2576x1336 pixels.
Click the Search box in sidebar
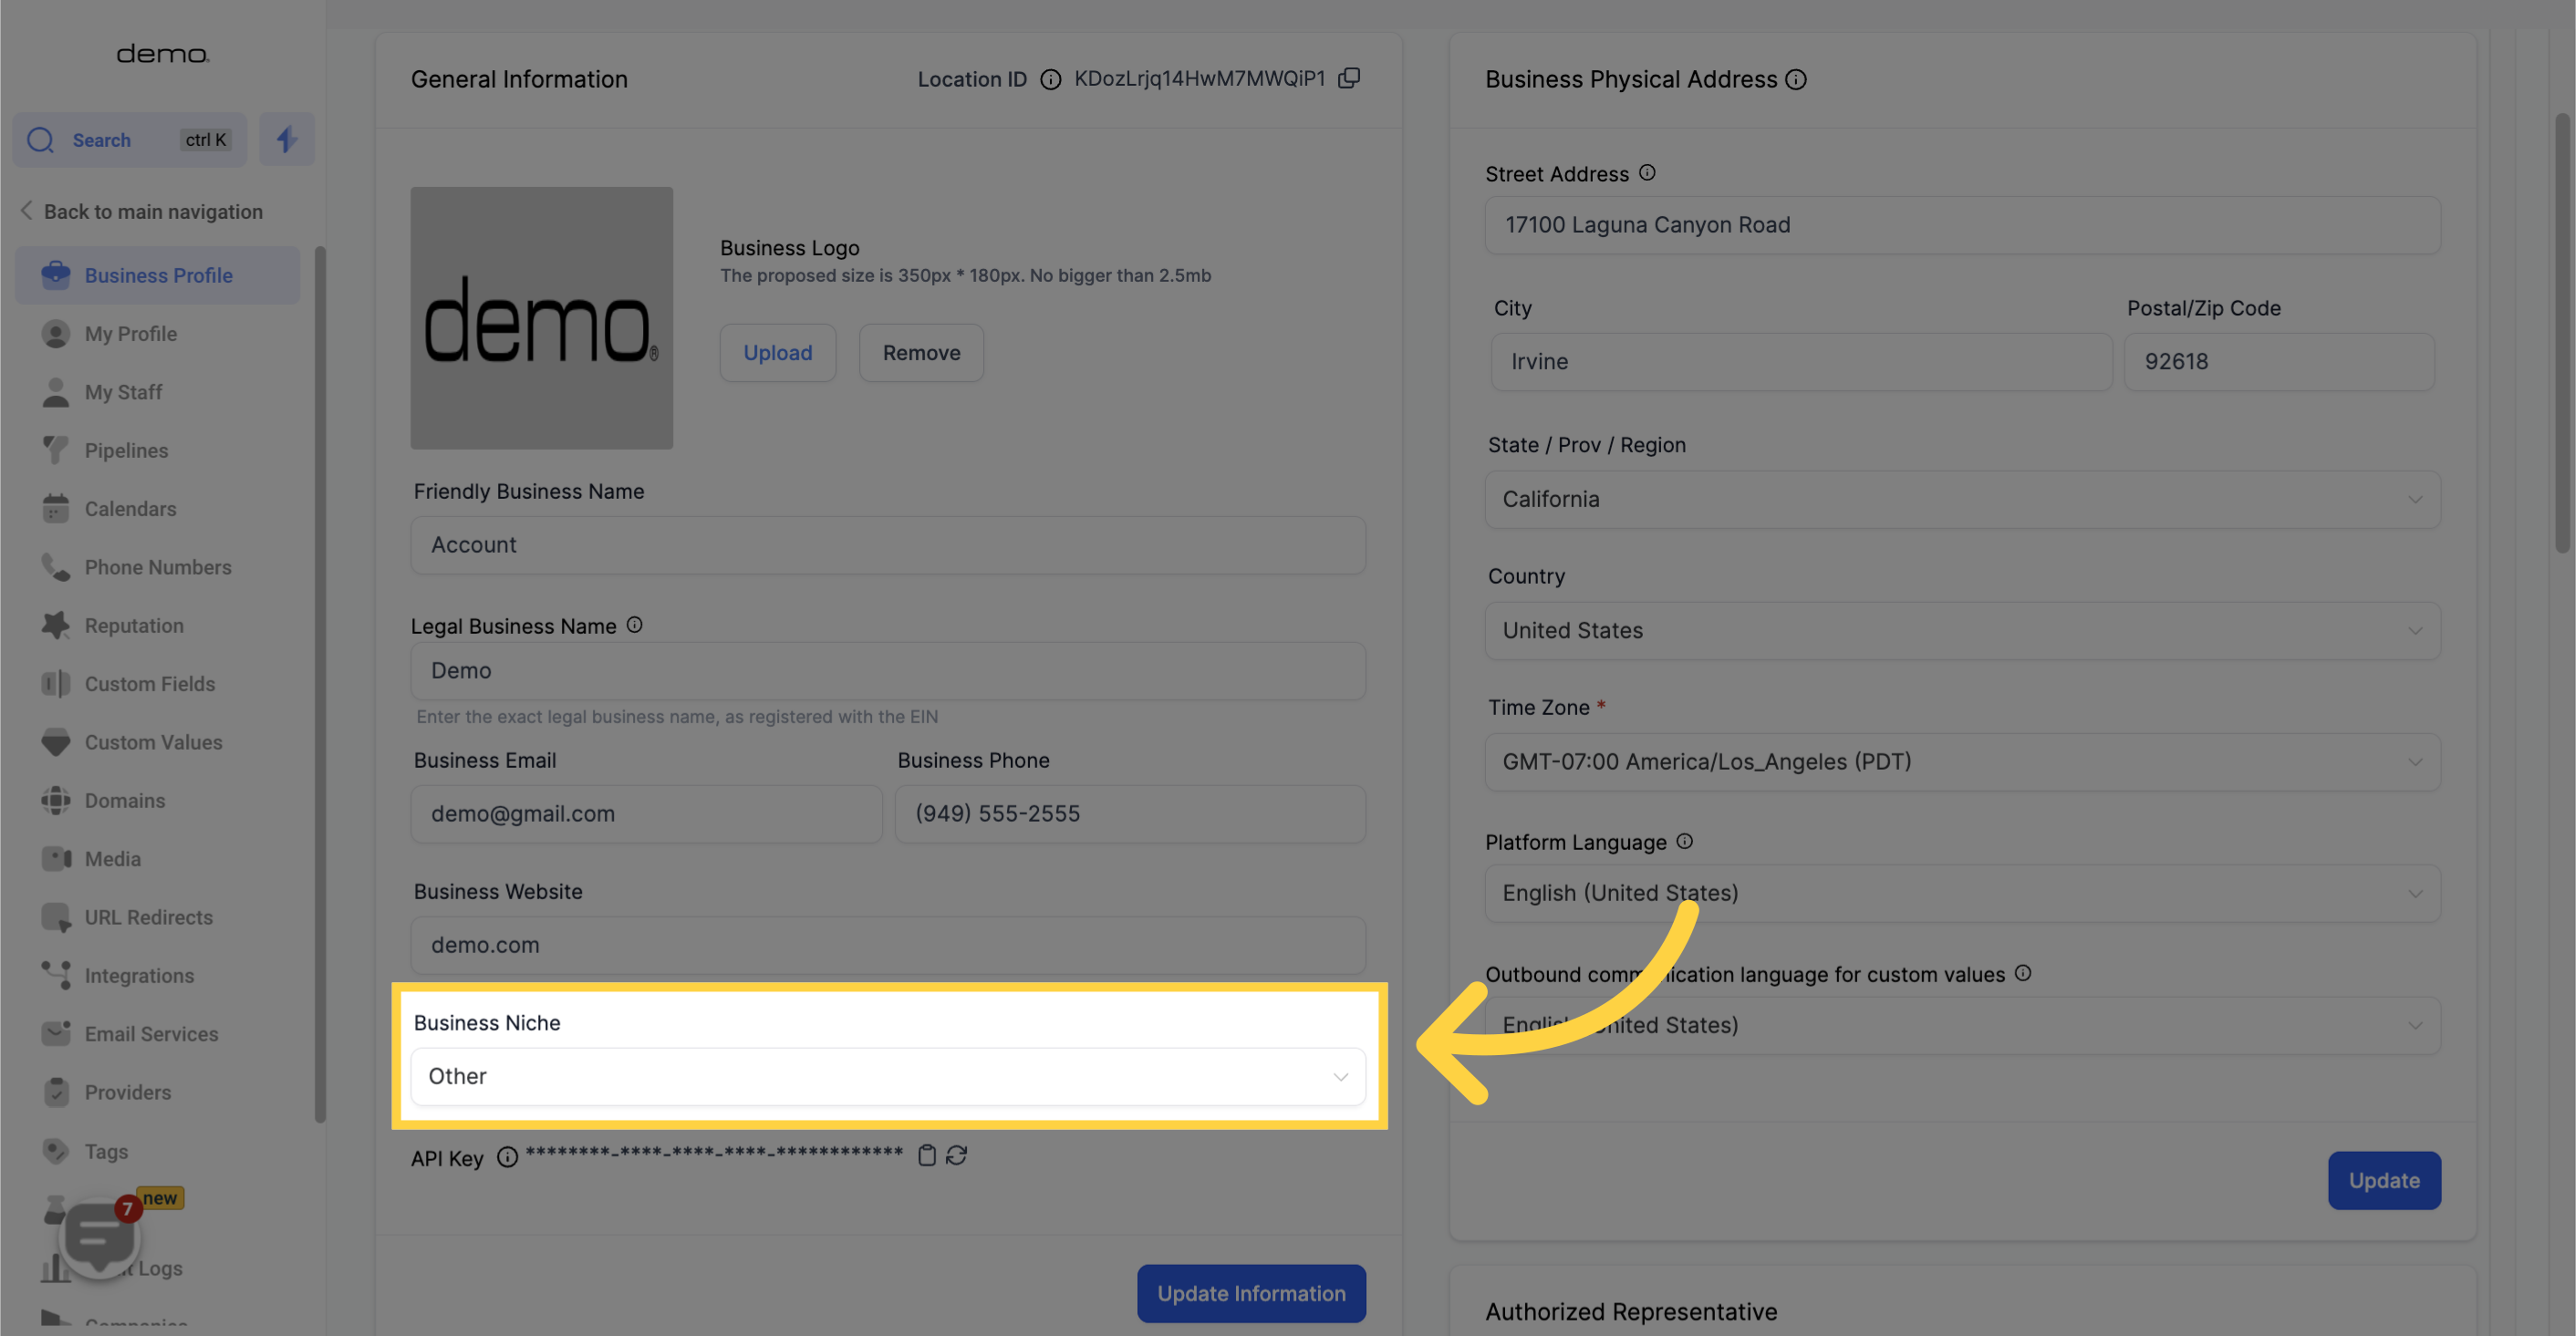tap(130, 140)
